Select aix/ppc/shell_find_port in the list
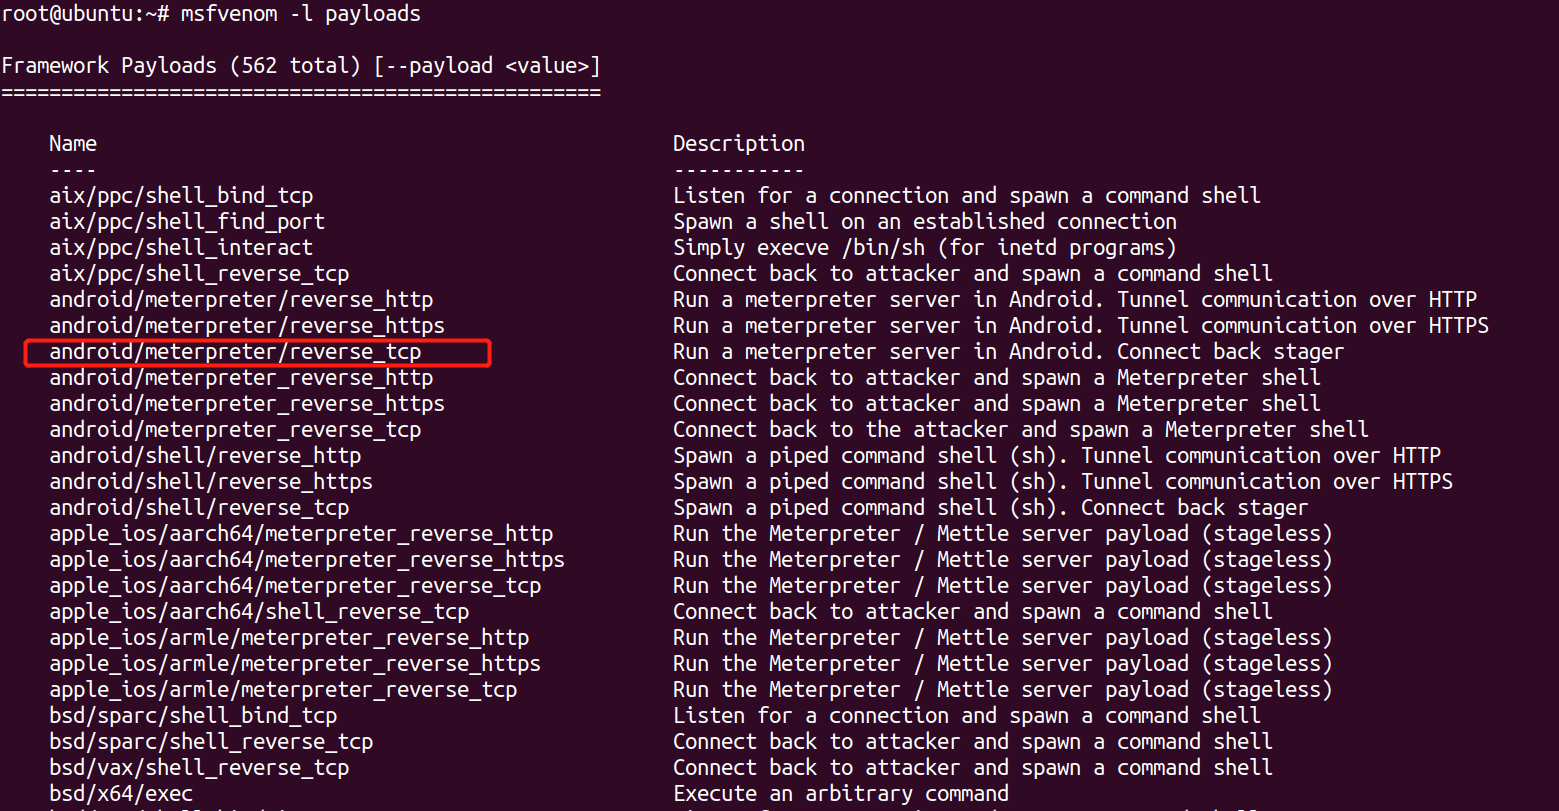This screenshot has height=811, width=1559. pyautogui.click(x=187, y=222)
